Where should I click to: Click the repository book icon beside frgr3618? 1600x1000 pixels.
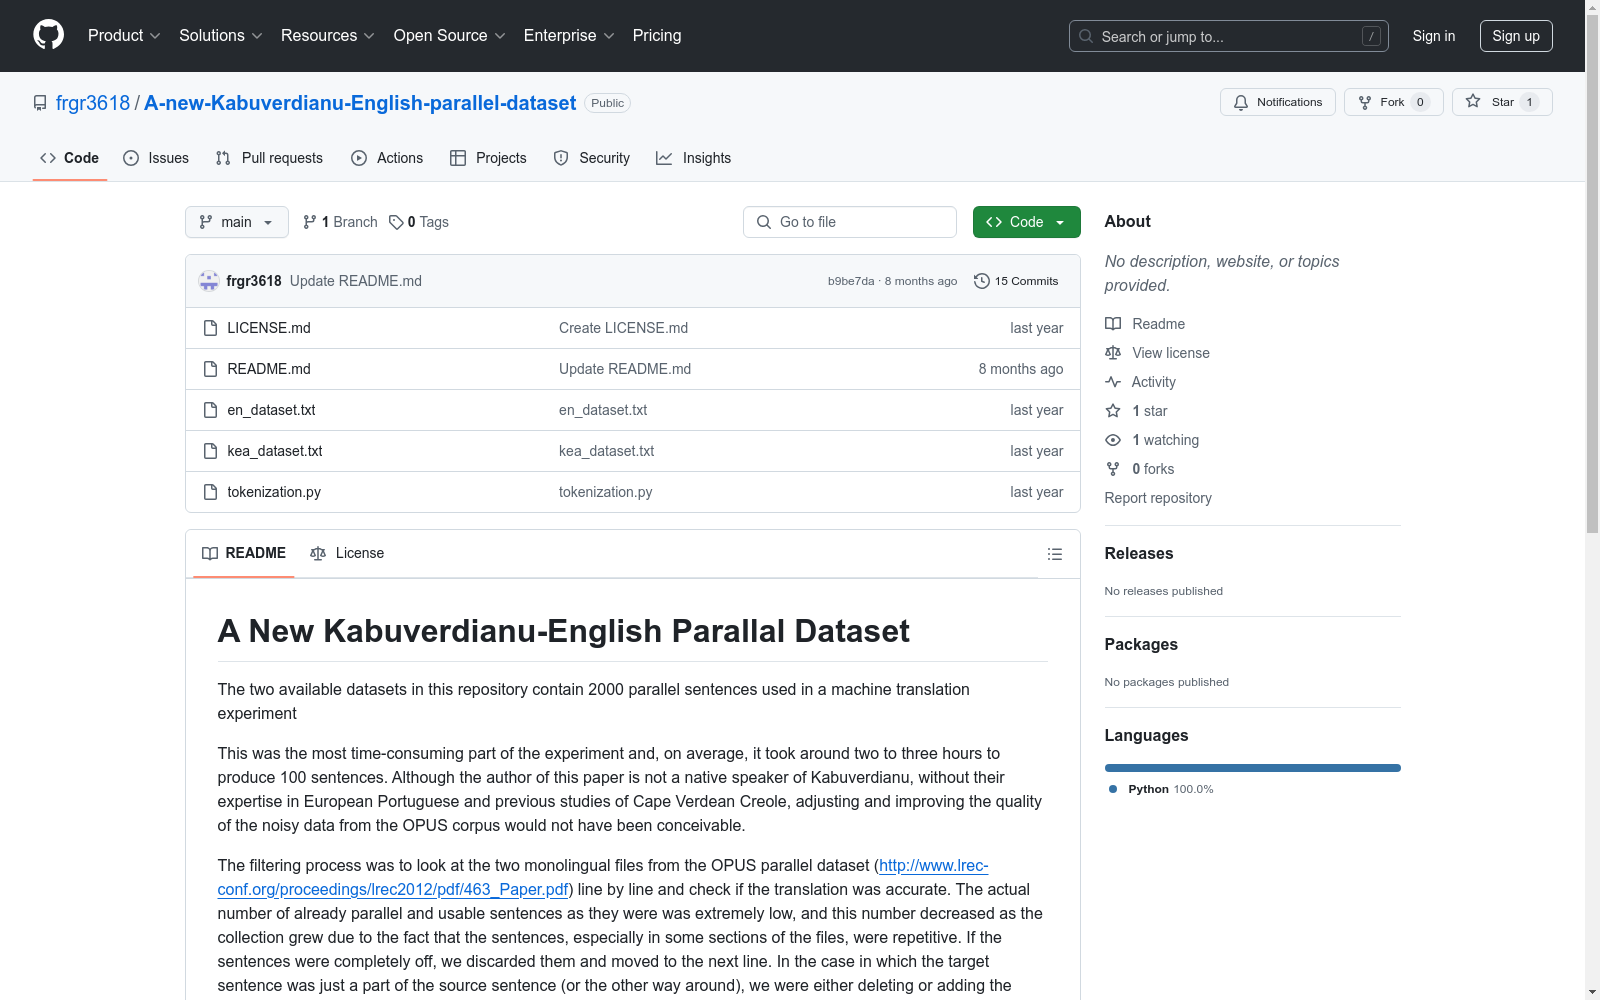pyautogui.click(x=40, y=103)
